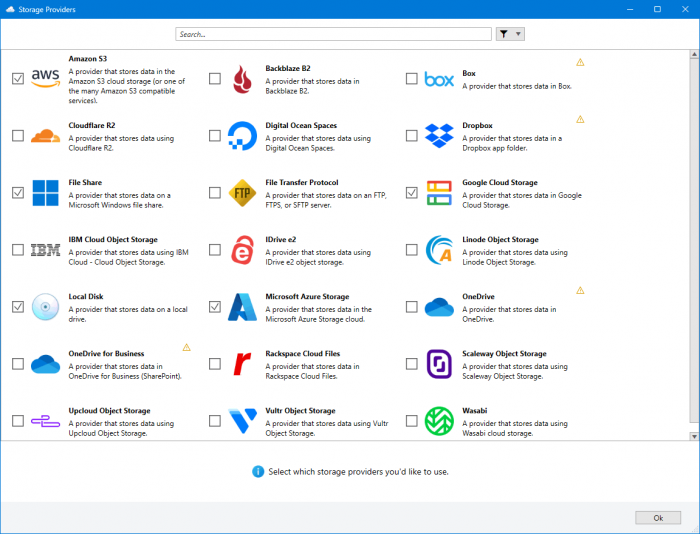The width and height of the screenshot is (700, 534).
Task: Click the Cloudflare R2 cloud icon
Action: click(46, 135)
